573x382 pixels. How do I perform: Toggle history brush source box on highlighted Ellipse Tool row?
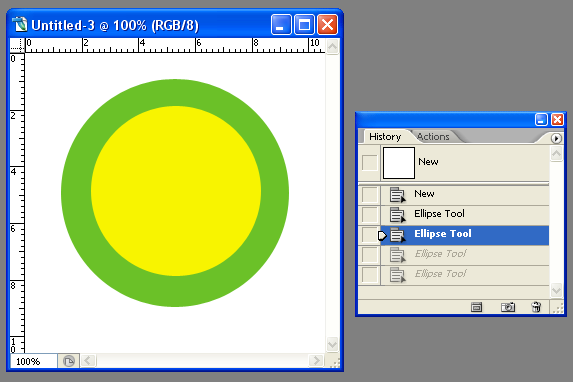(369, 235)
